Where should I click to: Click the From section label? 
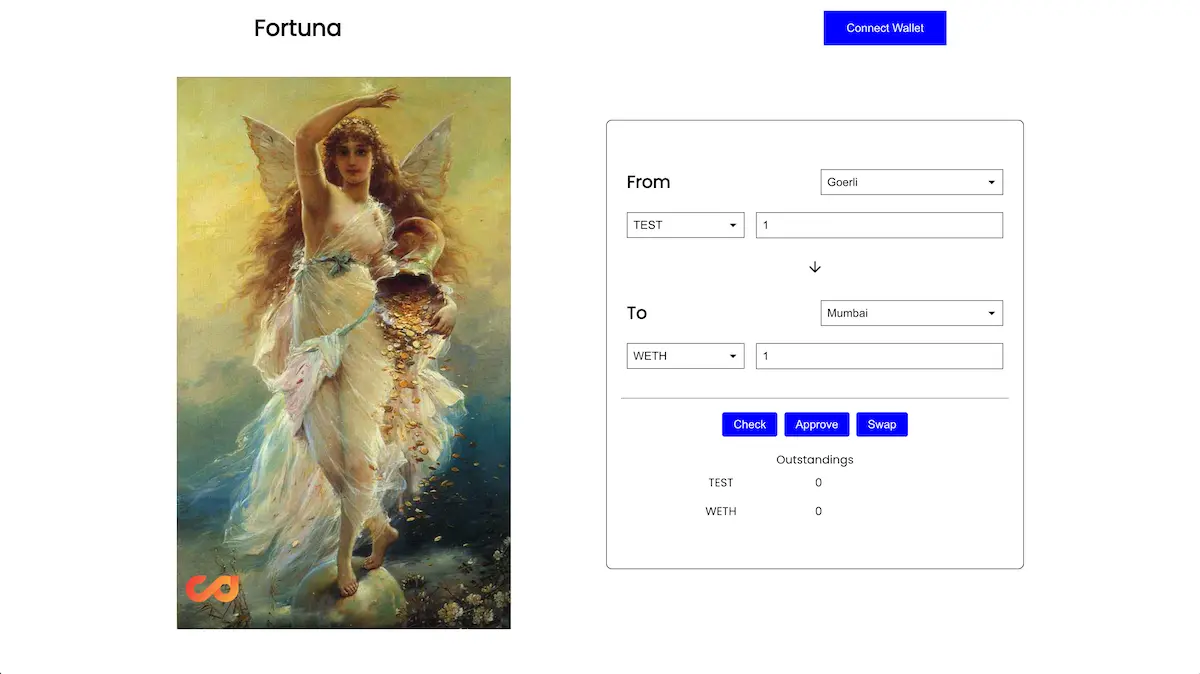[x=648, y=182]
